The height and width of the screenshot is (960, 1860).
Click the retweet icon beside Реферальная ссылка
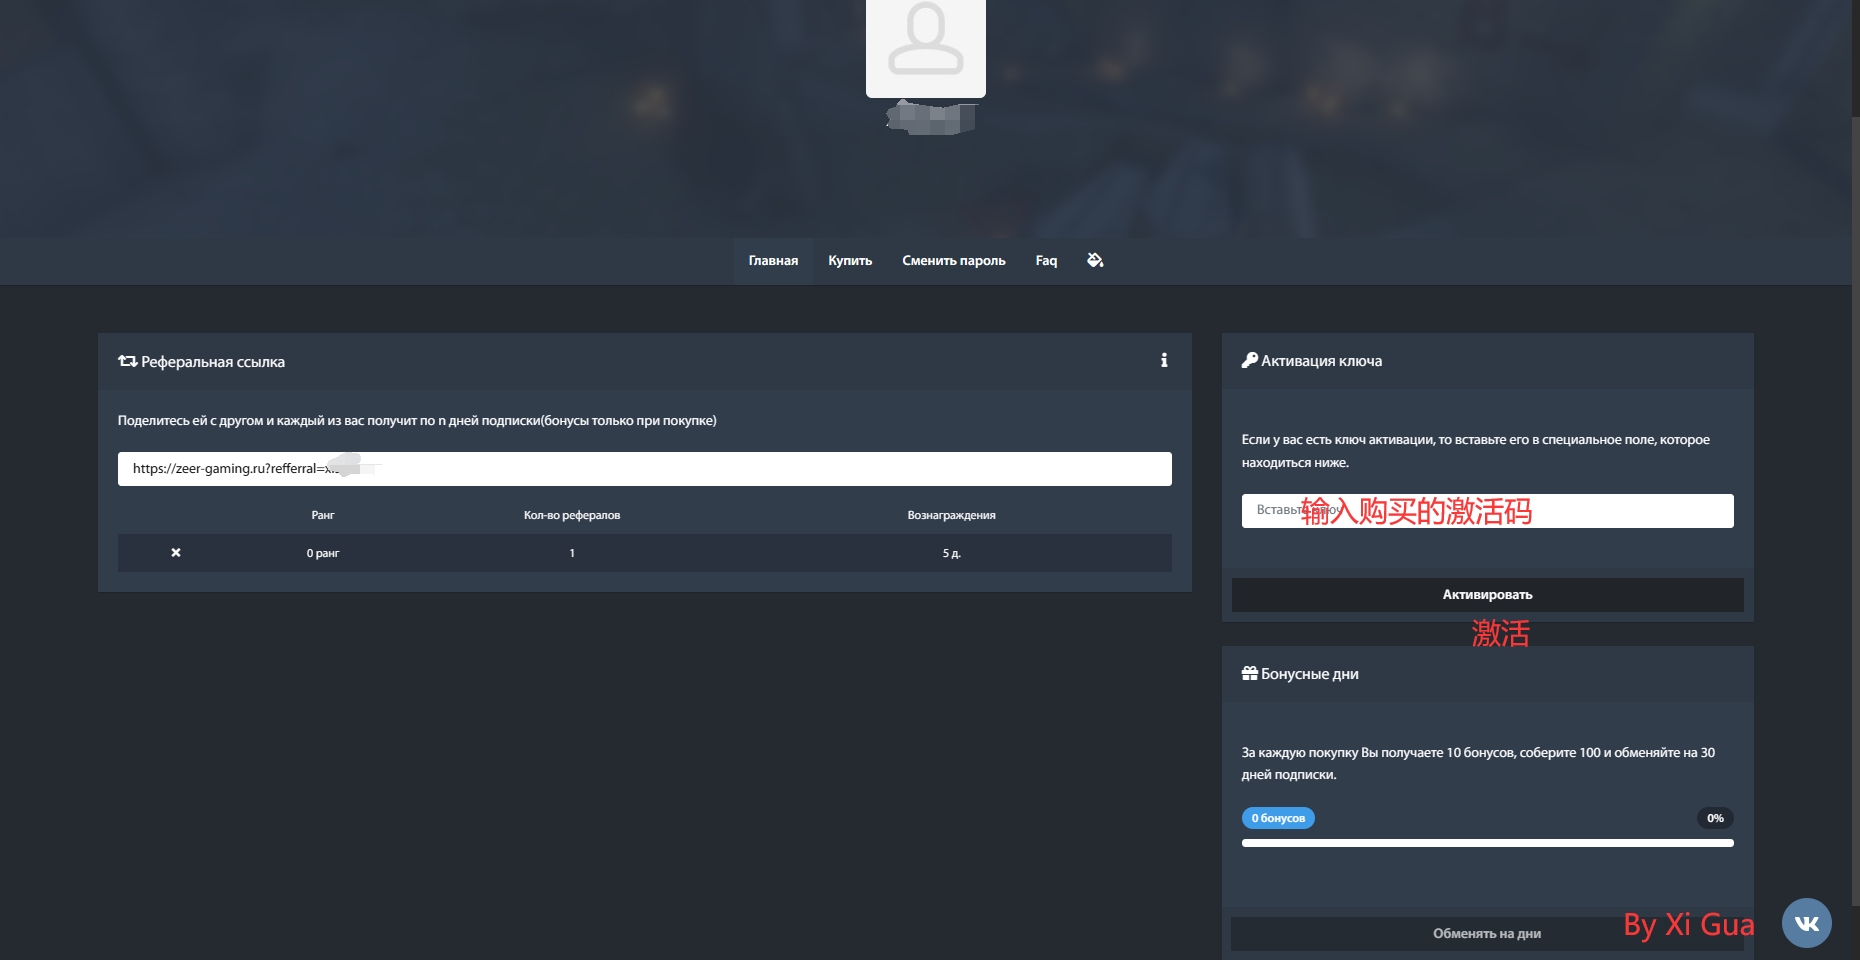[127, 362]
